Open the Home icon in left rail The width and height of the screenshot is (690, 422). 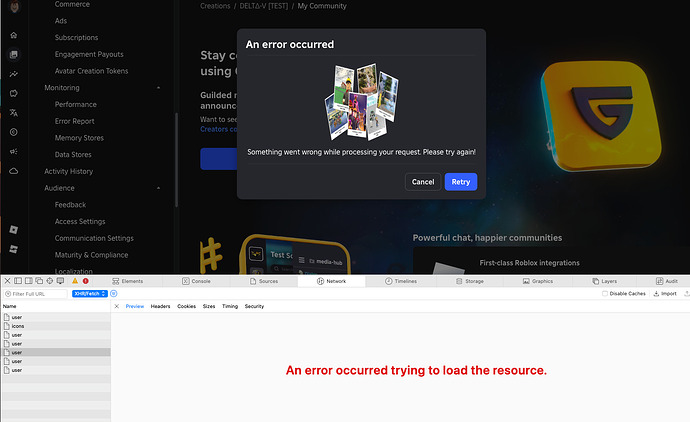click(x=14, y=35)
